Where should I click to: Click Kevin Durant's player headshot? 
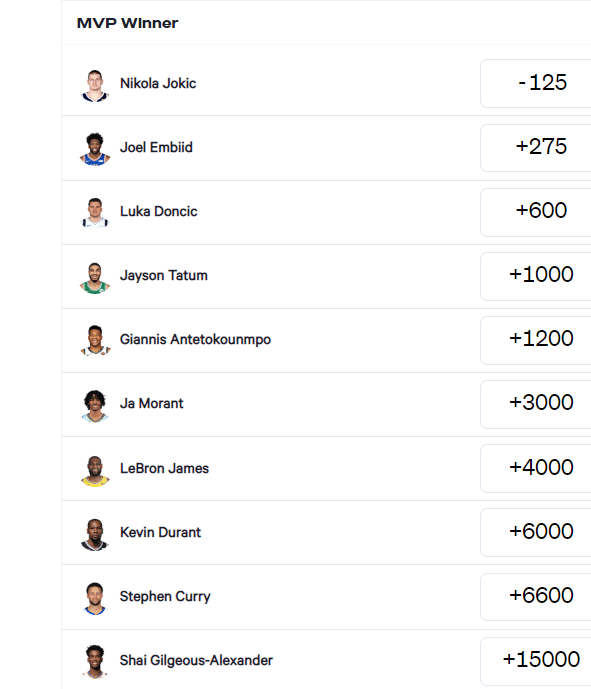[x=95, y=534]
